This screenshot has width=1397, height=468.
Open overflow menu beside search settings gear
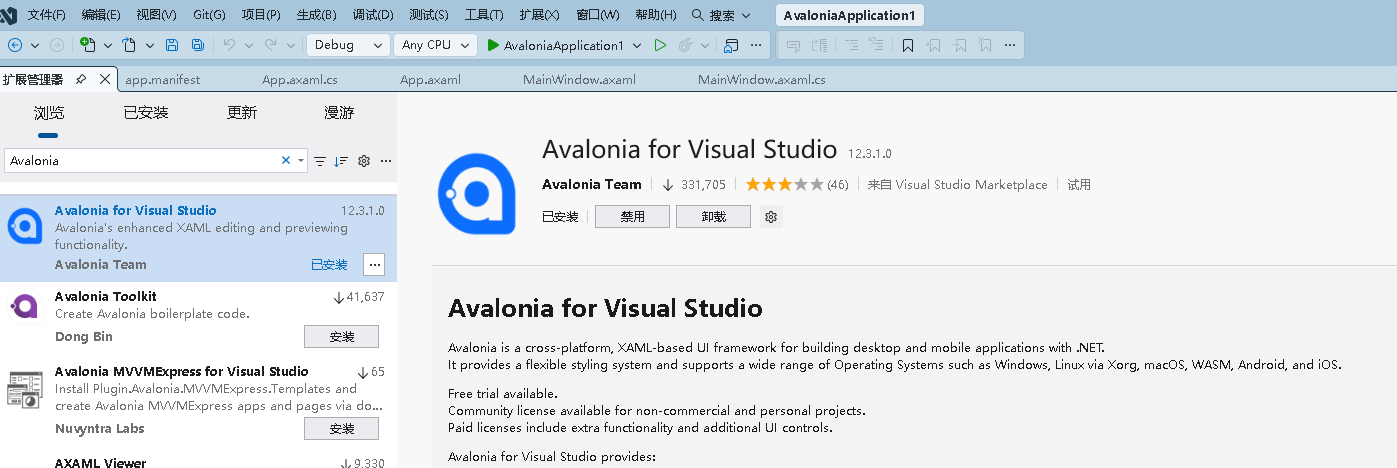[x=386, y=161]
